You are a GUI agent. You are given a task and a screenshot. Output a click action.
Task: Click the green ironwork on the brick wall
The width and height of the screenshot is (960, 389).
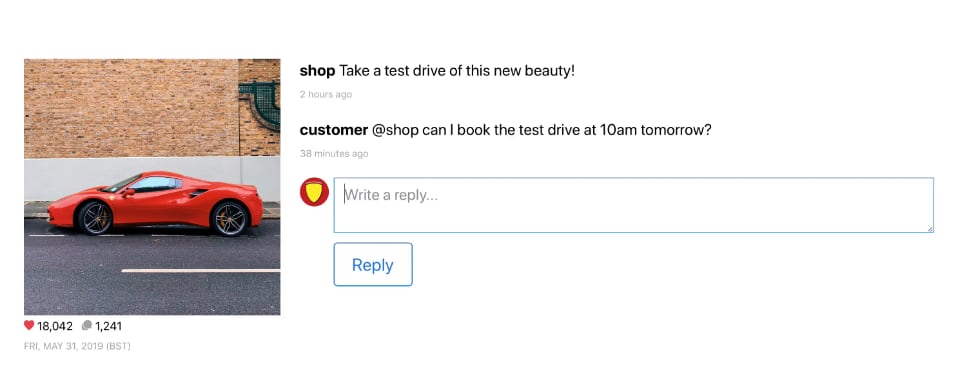tap(260, 103)
